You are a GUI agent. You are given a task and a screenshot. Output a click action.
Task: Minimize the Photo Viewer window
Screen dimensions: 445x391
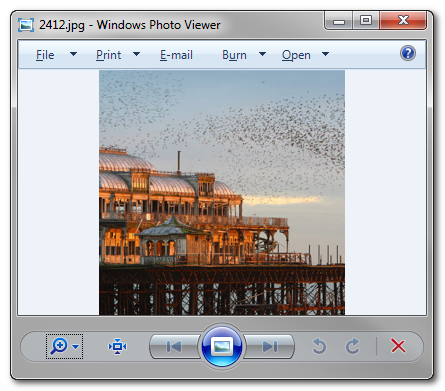point(339,21)
